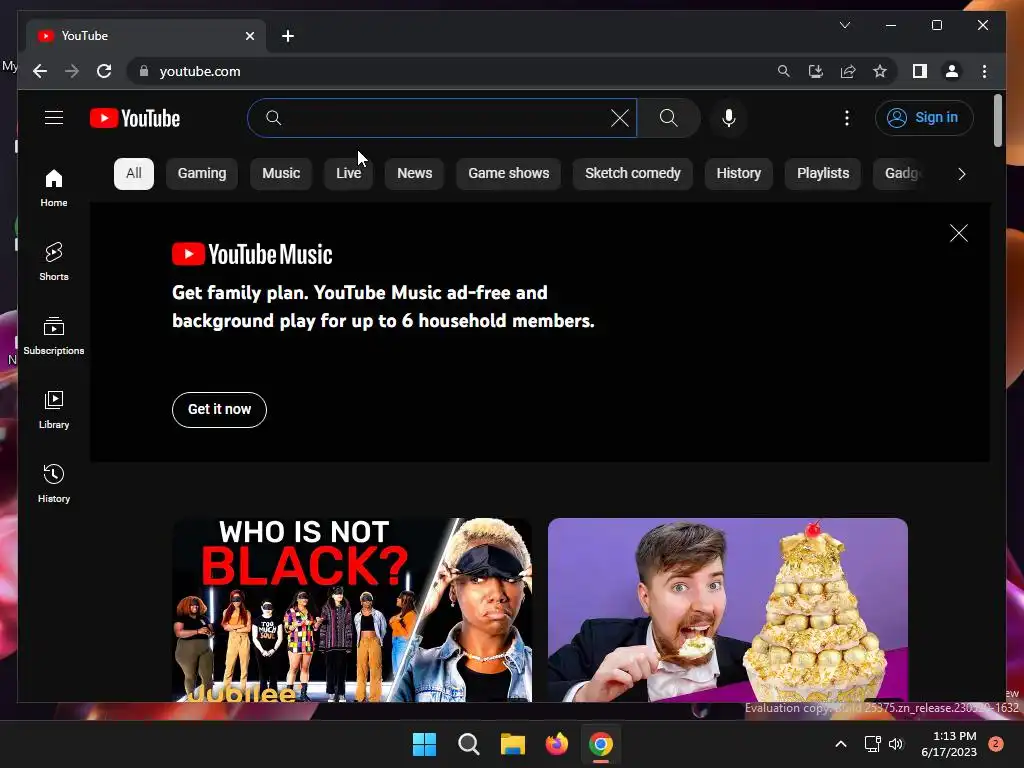The width and height of the screenshot is (1024, 768).
Task: Click the YouTube Music logo in banner
Action: (252, 254)
